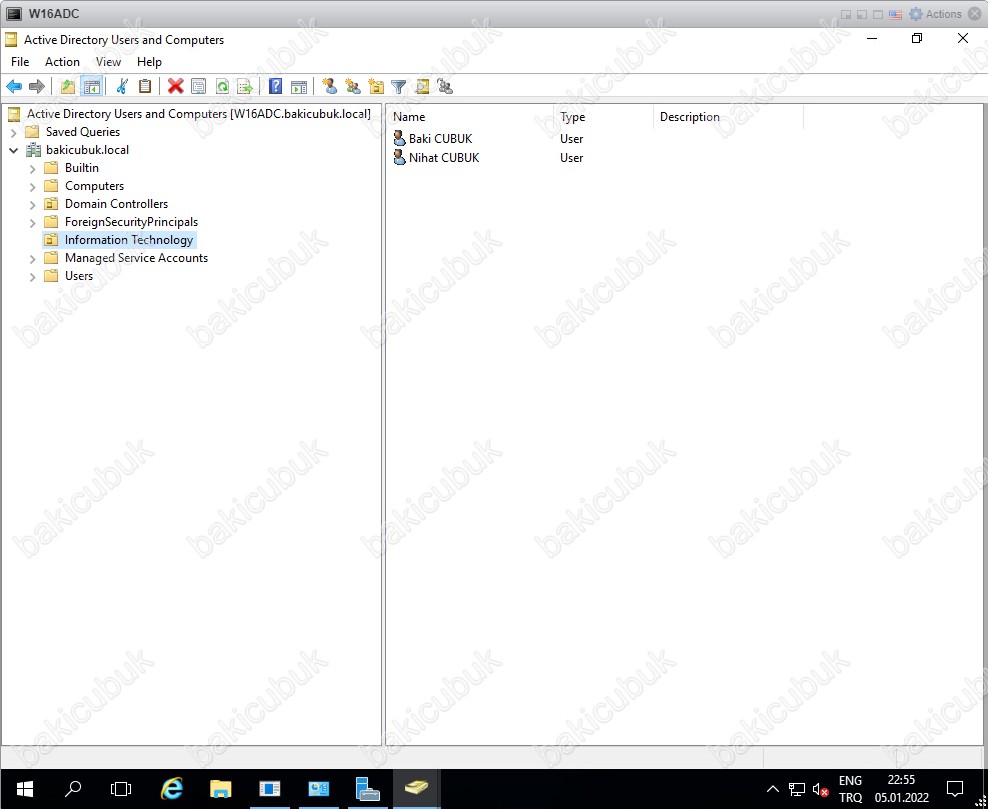Image resolution: width=988 pixels, height=809 pixels.
Task: Sort by the Type column header
Action: [604, 117]
